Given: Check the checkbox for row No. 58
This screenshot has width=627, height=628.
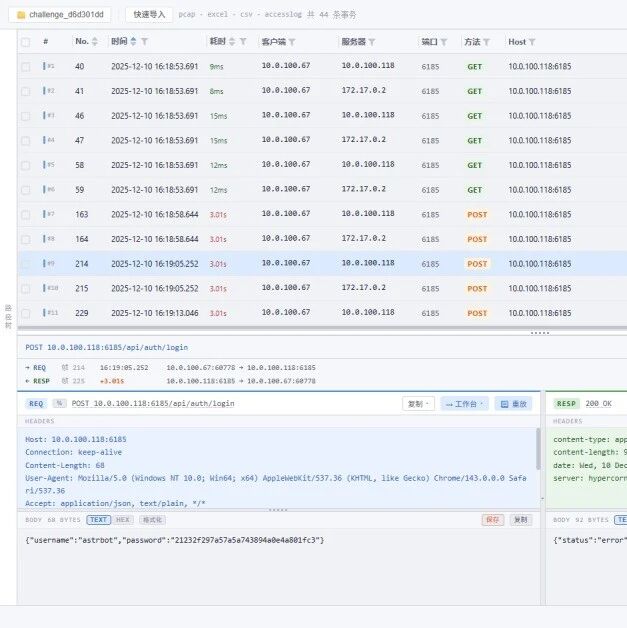Looking at the screenshot, I should coord(26,165).
